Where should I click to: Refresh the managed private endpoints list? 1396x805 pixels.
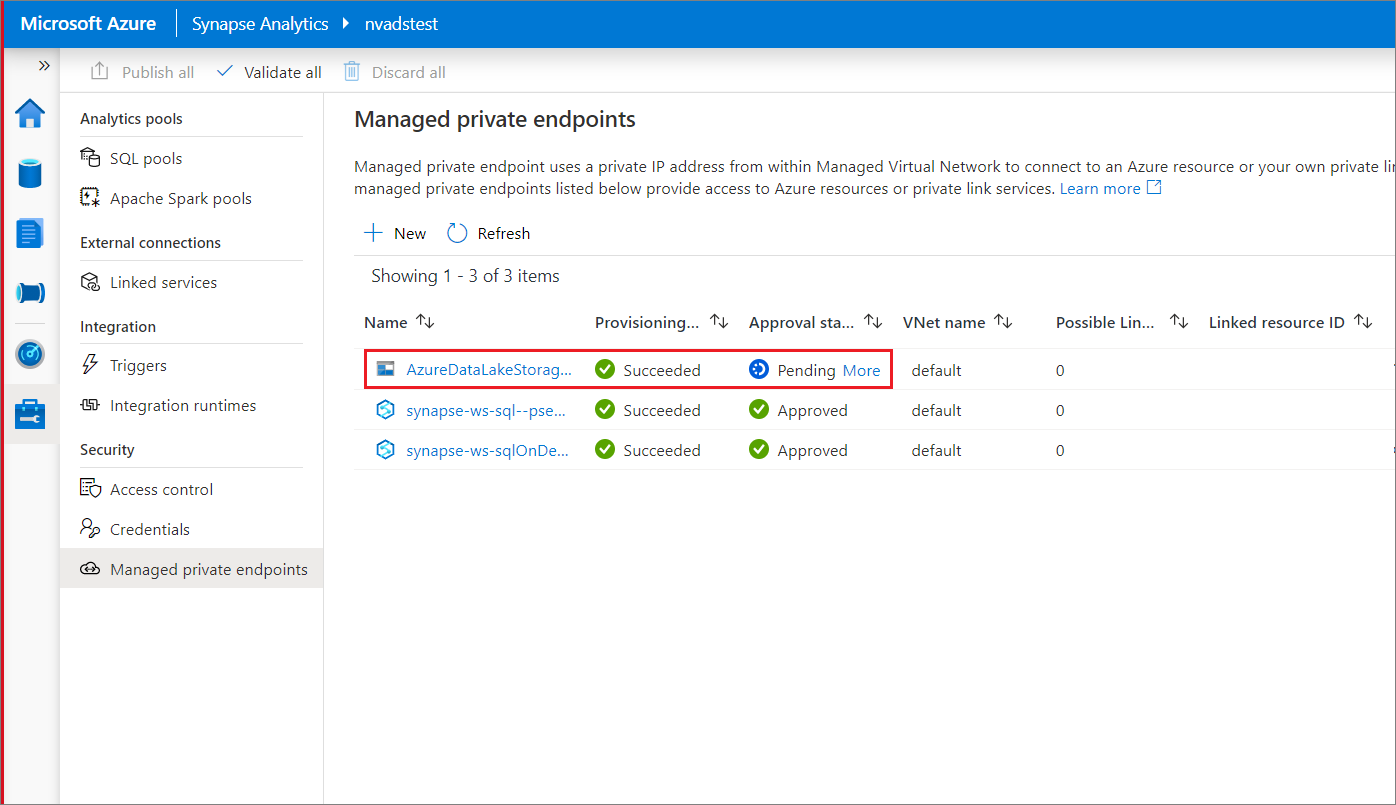click(x=488, y=233)
